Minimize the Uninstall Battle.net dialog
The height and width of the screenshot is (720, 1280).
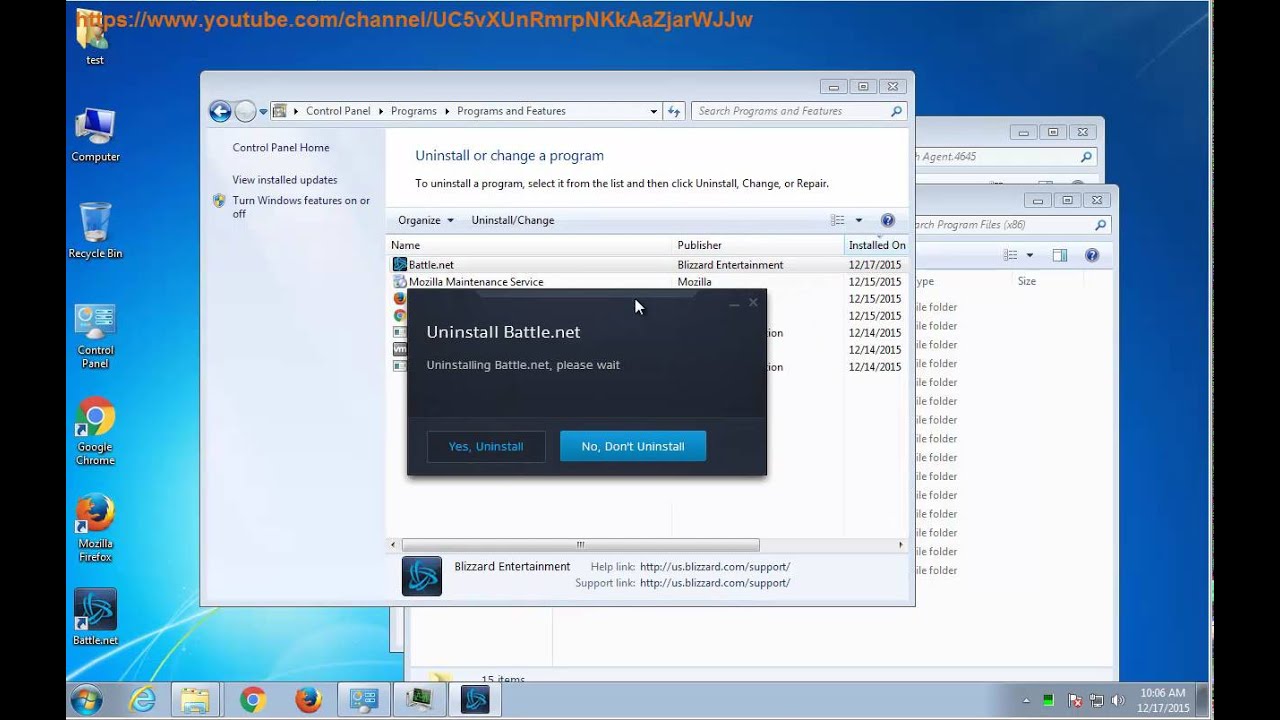pyautogui.click(x=734, y=303)
